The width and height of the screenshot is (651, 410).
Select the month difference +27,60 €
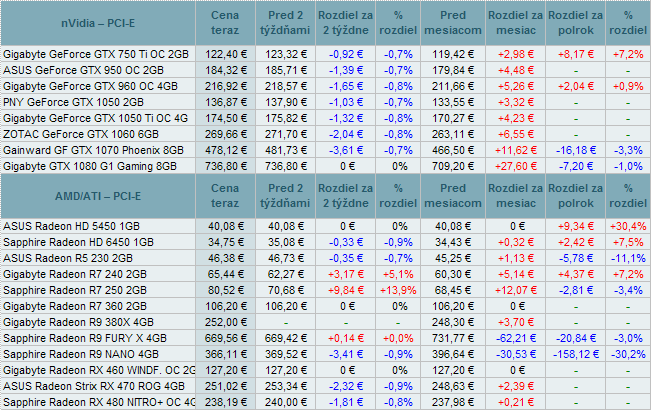[516, 166]
